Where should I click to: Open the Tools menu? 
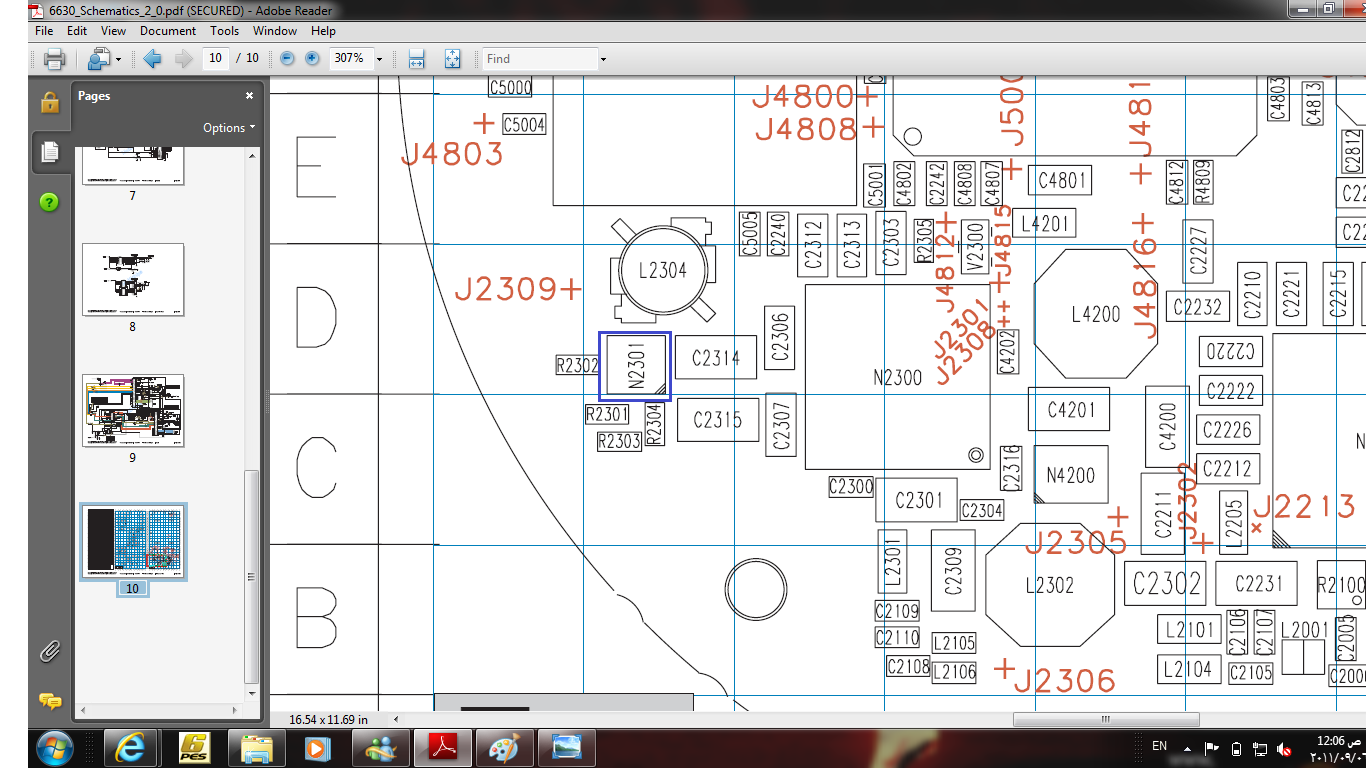click(224, 31)
